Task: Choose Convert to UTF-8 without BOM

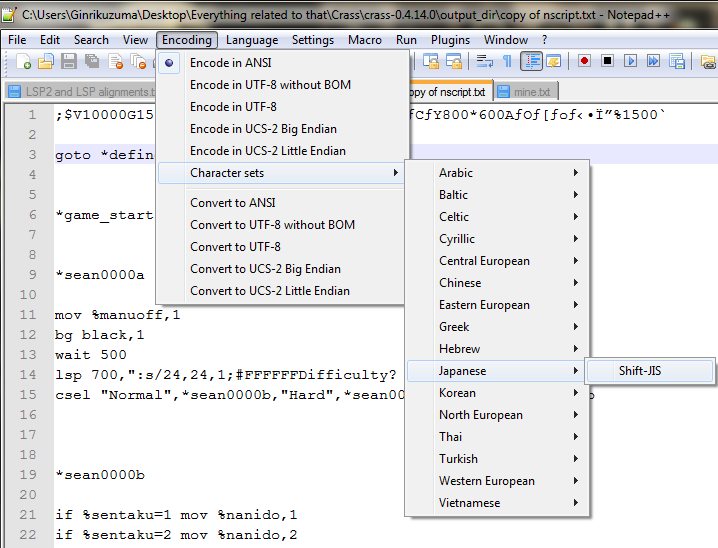Action: pos(281,225)
